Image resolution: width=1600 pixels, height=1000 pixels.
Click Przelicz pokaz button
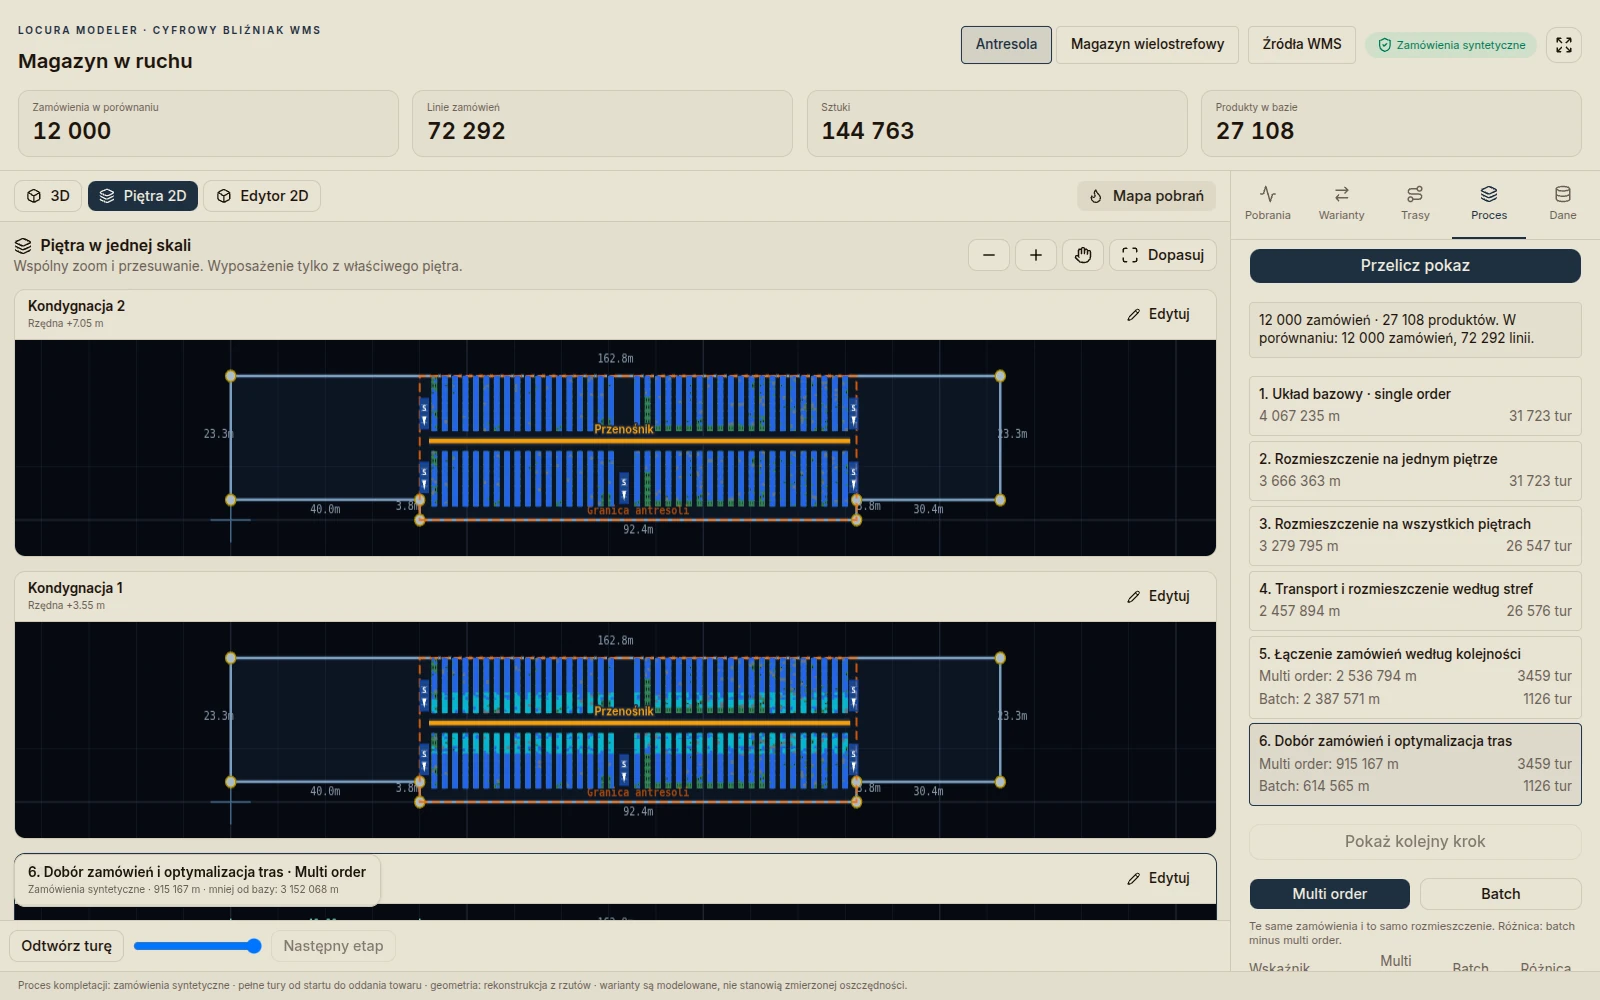point(1415,266)
